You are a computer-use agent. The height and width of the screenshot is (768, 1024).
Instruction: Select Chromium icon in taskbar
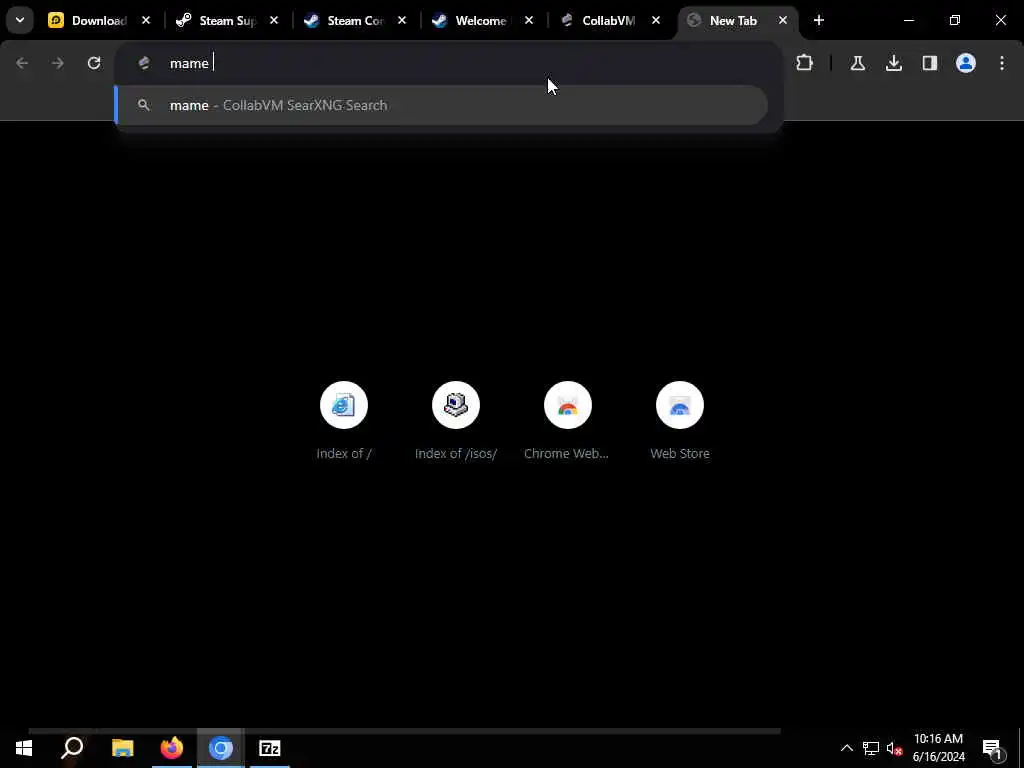point(221,748)
